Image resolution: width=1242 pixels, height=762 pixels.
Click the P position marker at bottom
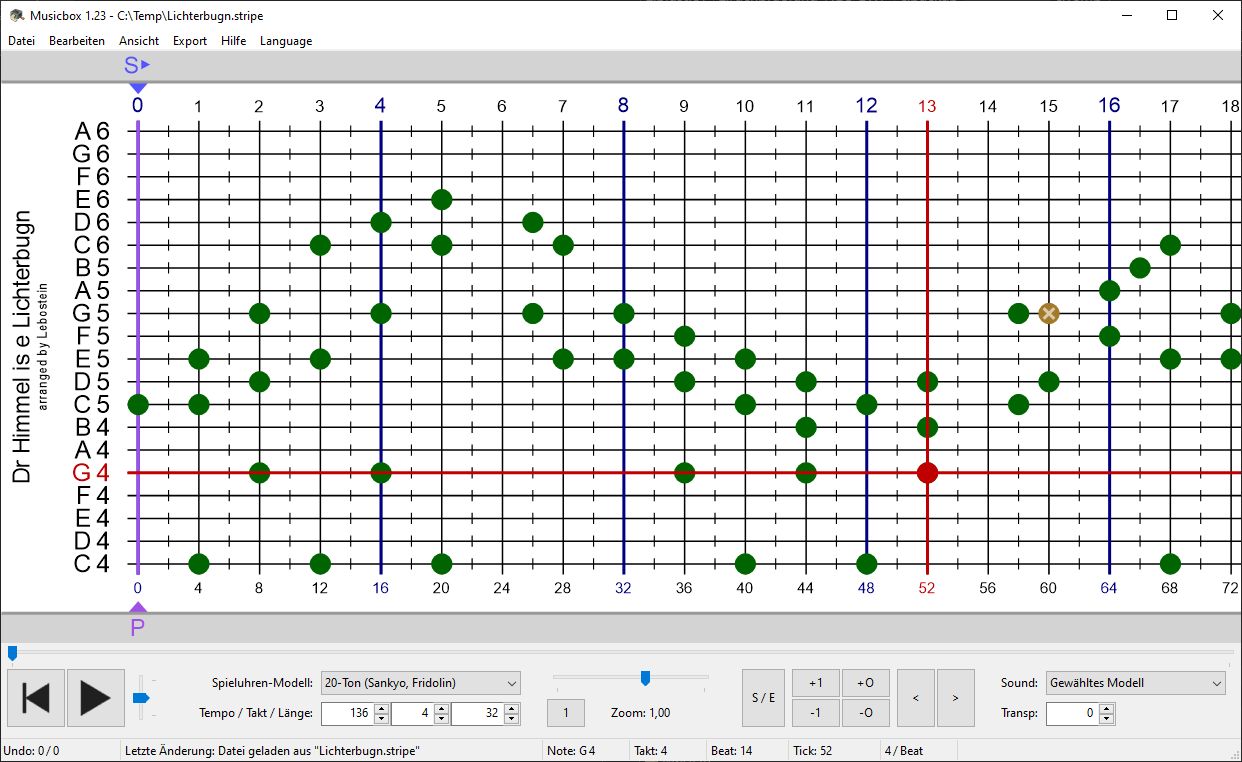pos(138,626)
